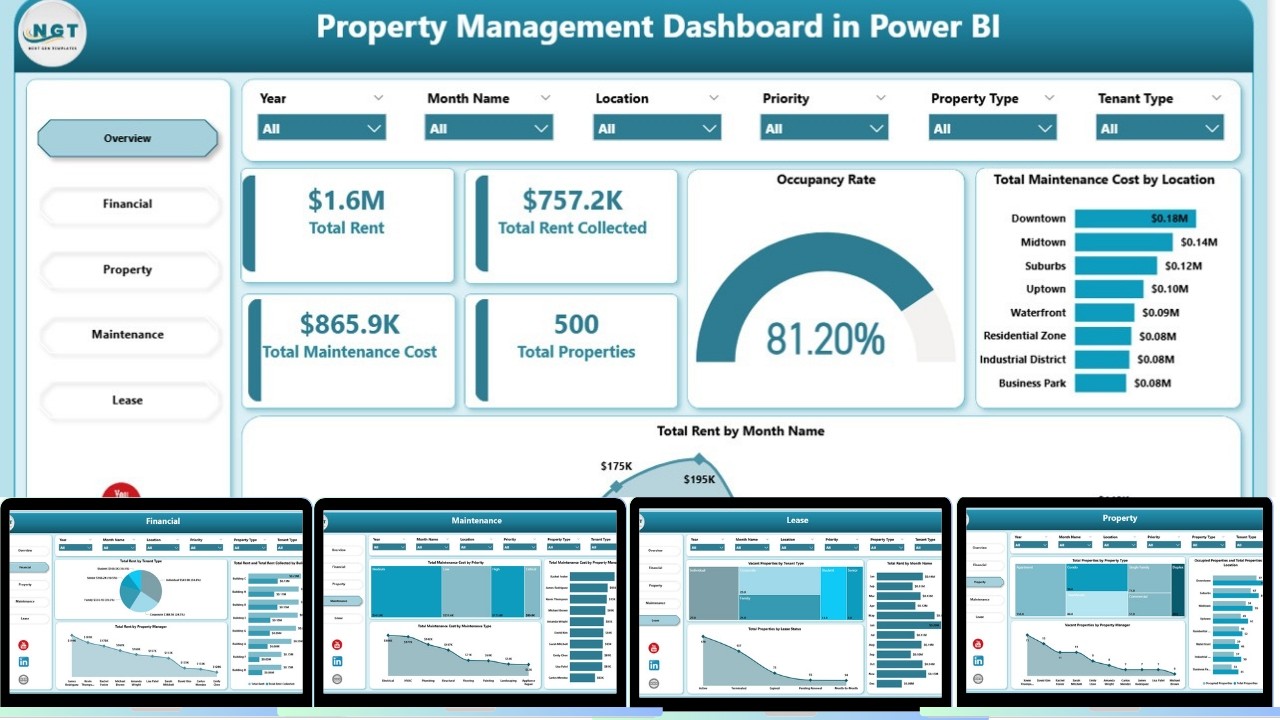Viewport: 1280px width, 720px height.
Task: Switch to the Financial page tab
Action: tap(128, 204)
